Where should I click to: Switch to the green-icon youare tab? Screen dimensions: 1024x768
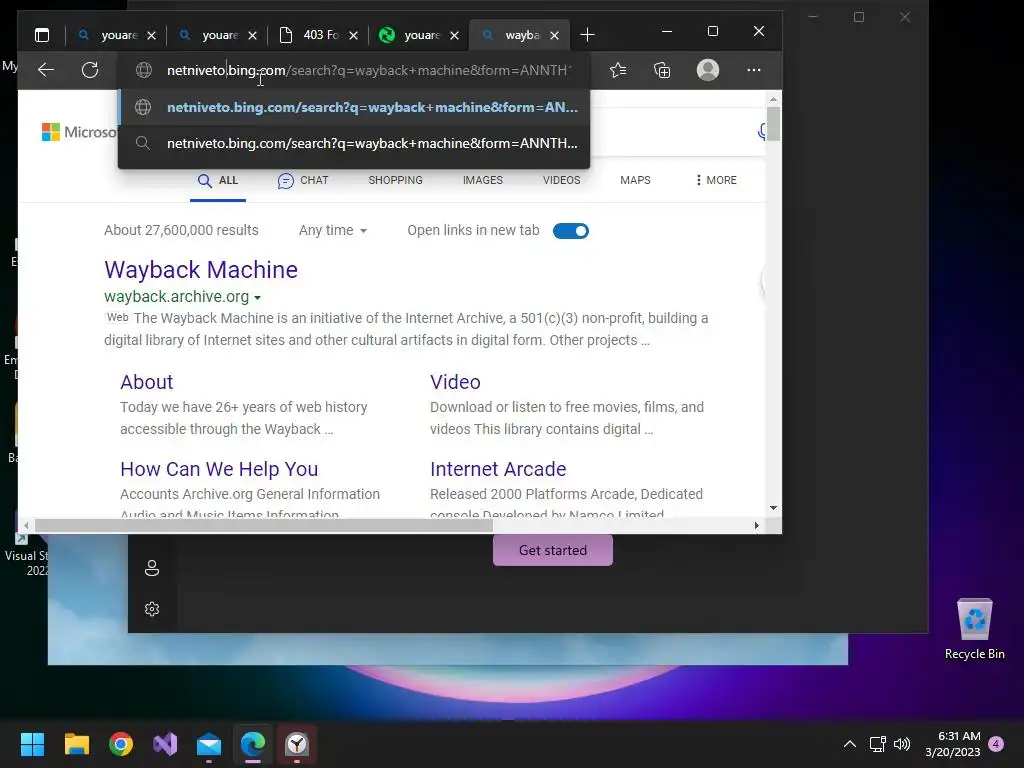coord(419,35)
